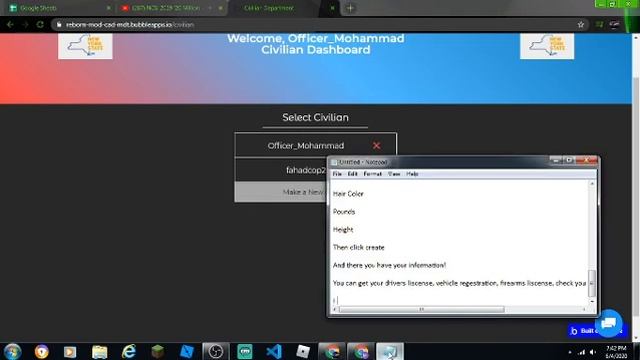Click the address bar URL
The height and width of the screenshot is (360, 640).
(130, 24)
